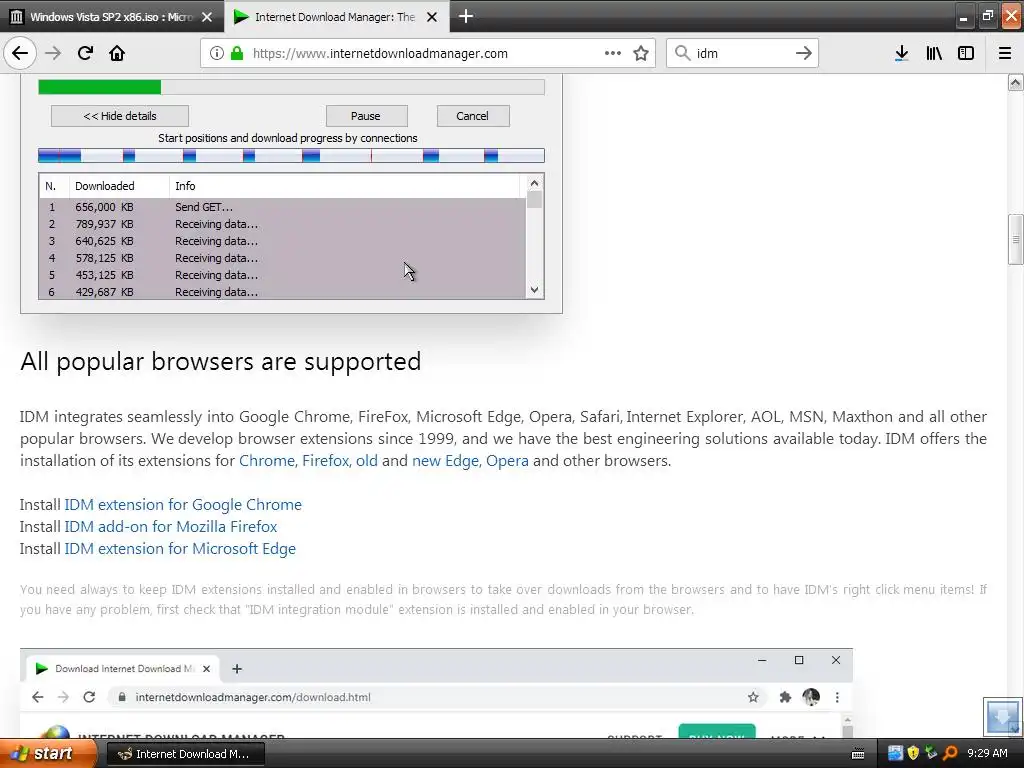Open the Firefox, link in paragraph

[327, 460]
